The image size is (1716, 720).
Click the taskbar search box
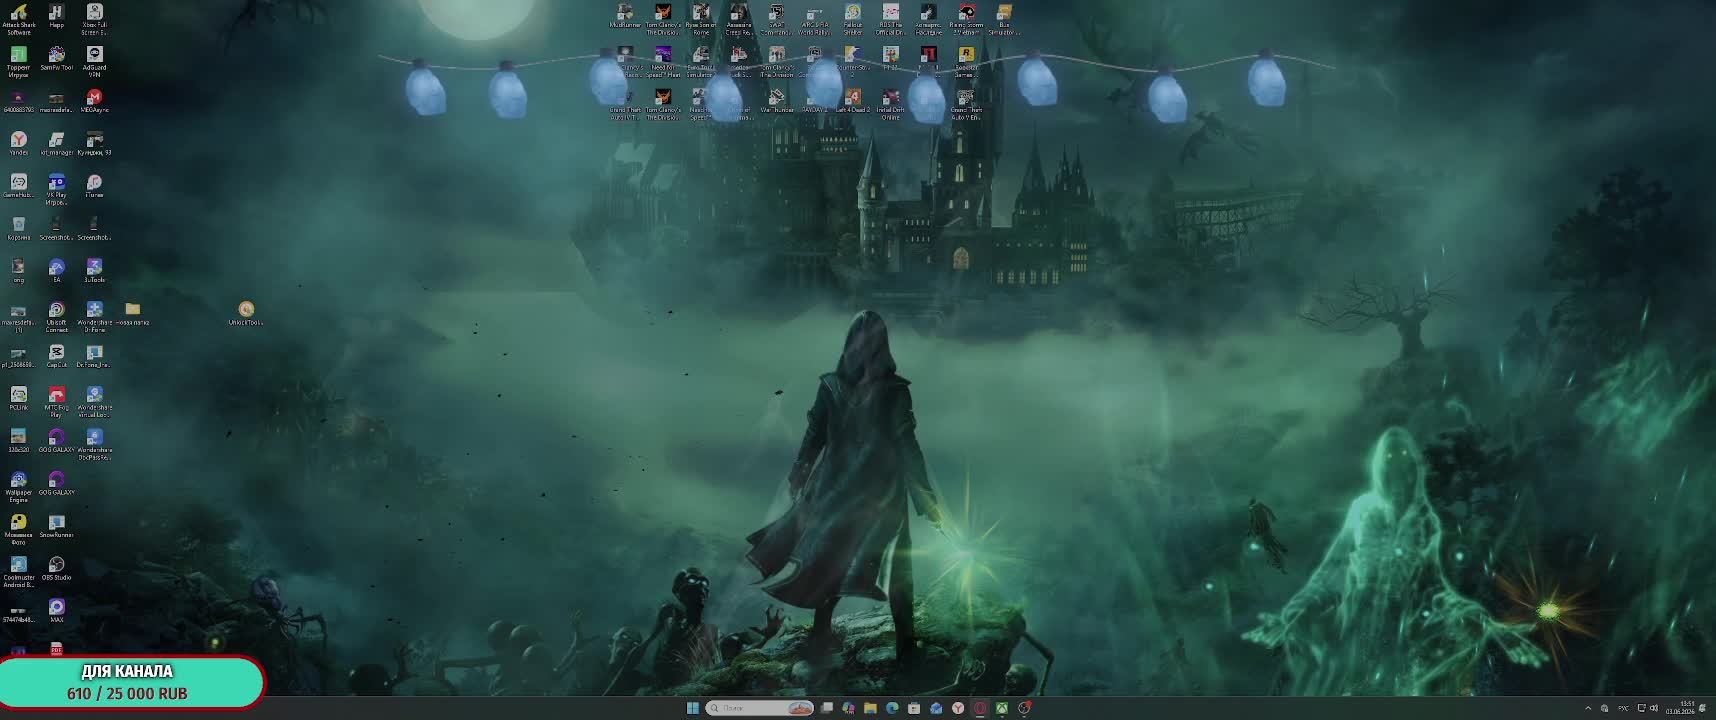[x=759, y=708]
